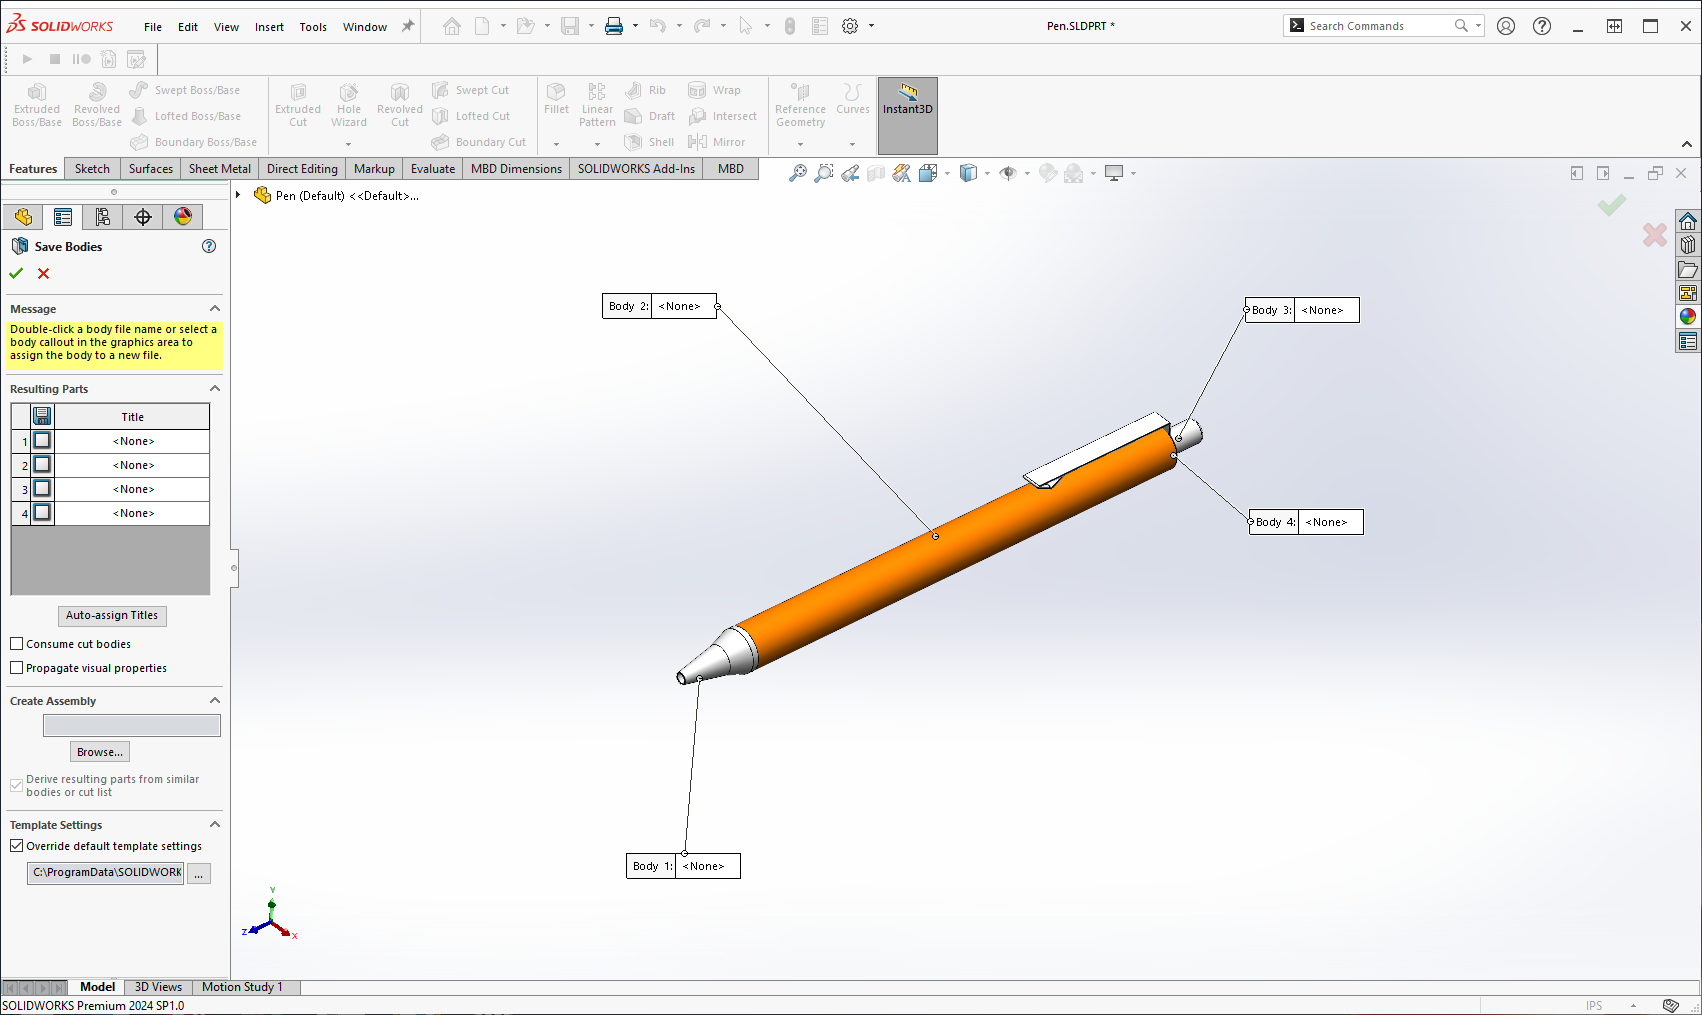This screenshot has width=1702, height=1015.
Task: Click the Home toolbar icon
Action: pyautogui.click(x=452, y=26)
